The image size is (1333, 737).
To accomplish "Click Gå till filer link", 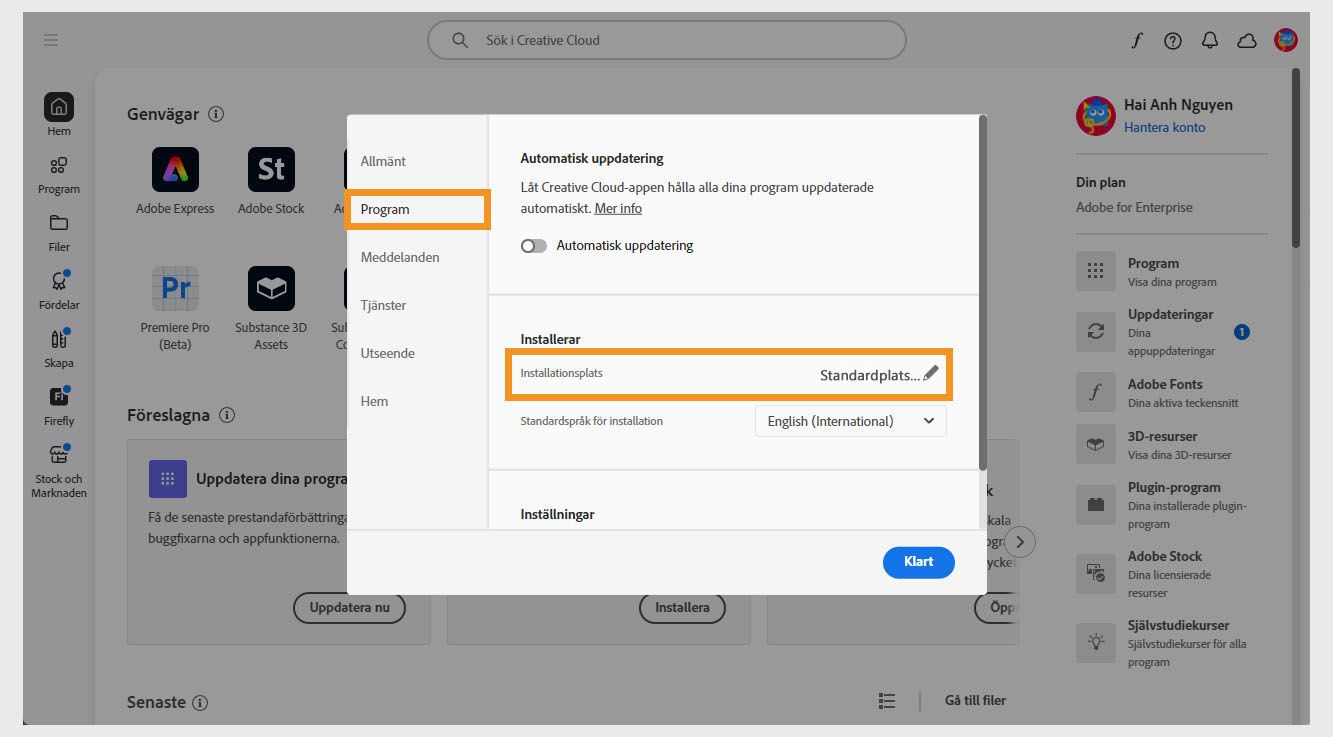I will 975,700.
